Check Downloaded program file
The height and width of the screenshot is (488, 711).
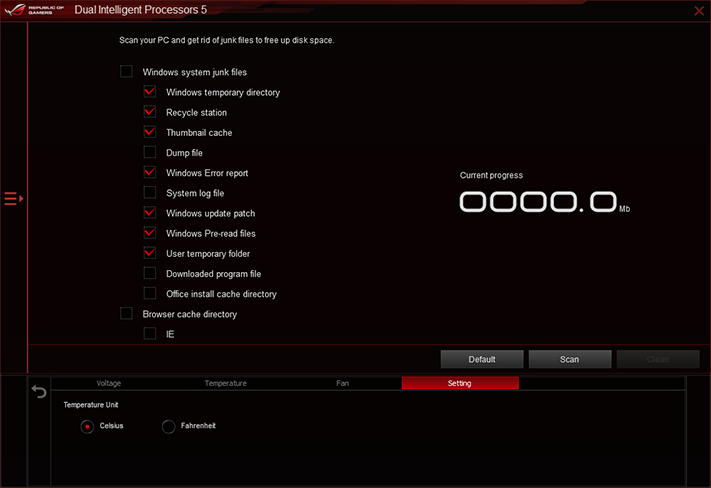[150, 273]
